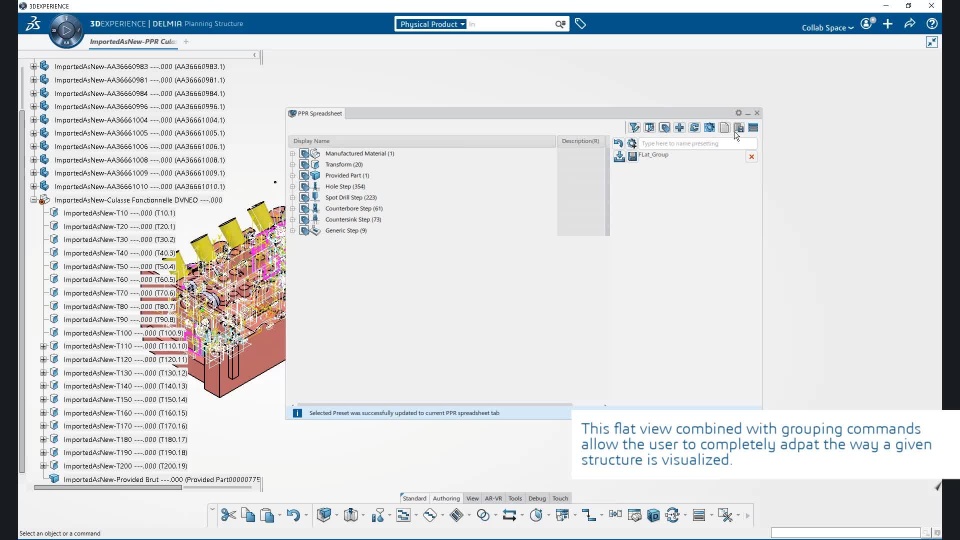This screenshot has height=540, width=960.
Task: Switch to the Authoring toolbar tab
Action: pyautogui.click(x=446, y=498)
